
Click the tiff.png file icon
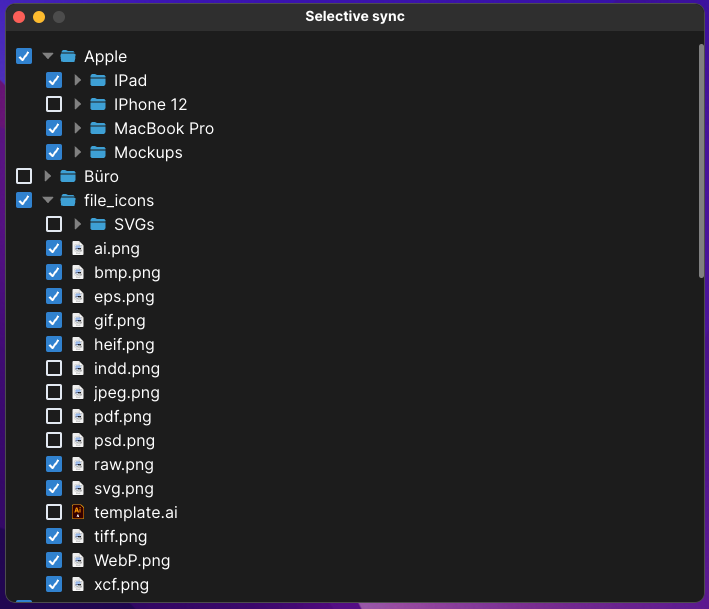[x=78, y=536]
